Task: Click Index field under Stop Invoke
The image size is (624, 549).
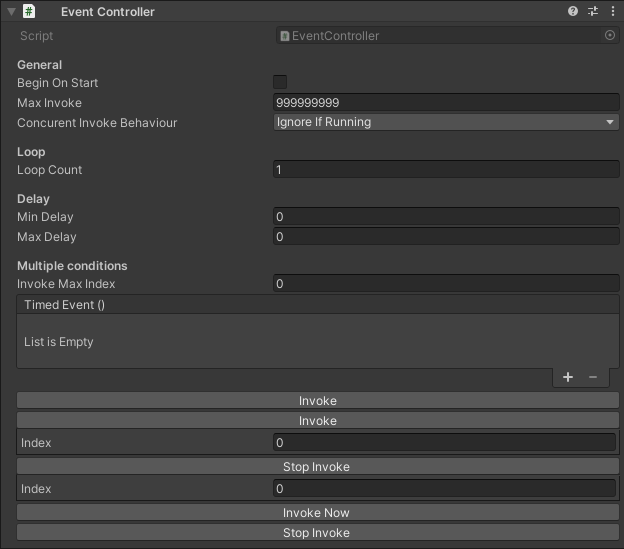Action: pos(444,489)
